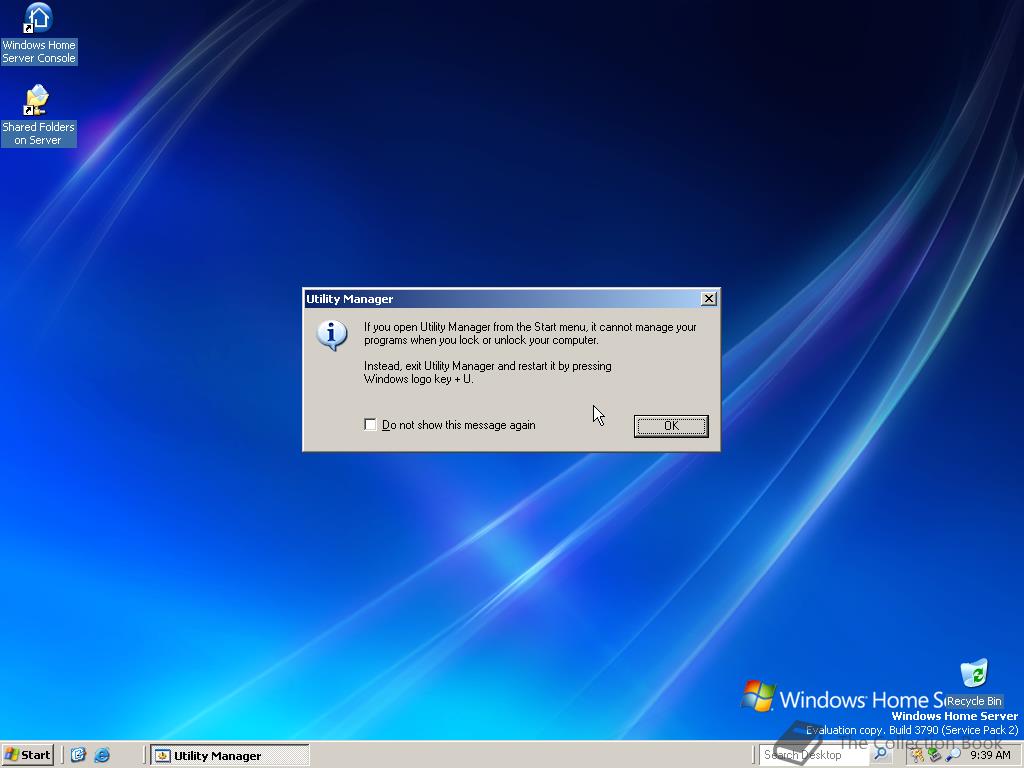The image size is (1024, 768).
Task: Click Show Desktop in Quick Launch
Action: tap(78, 755)
